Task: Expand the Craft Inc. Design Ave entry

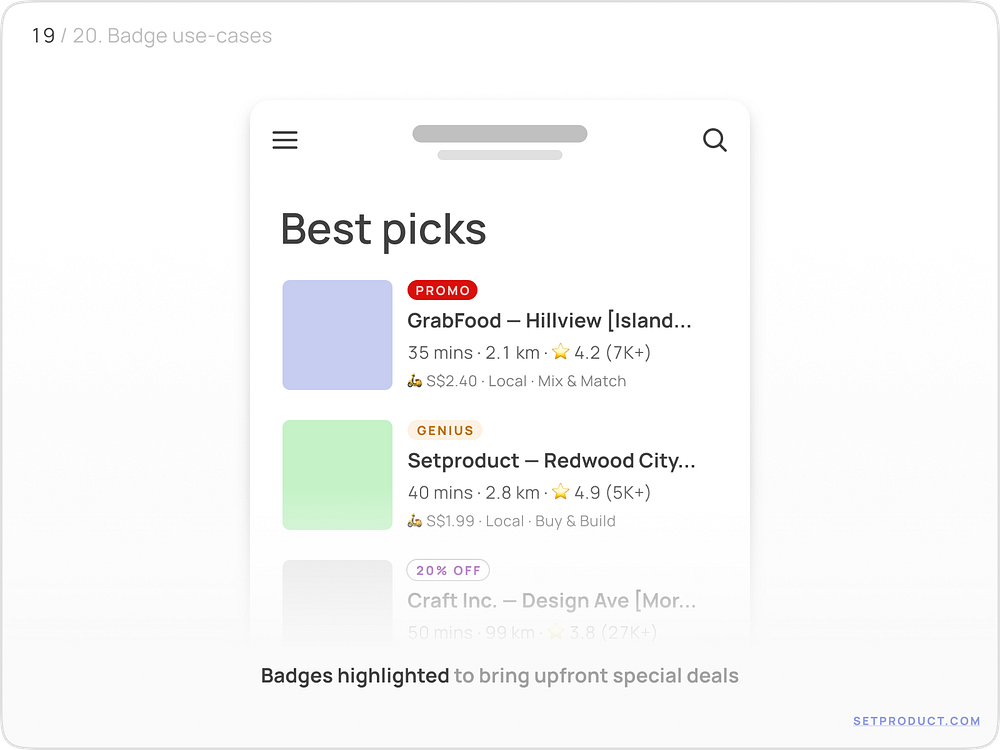Action: pyautogui.click(x=553, y=600)
